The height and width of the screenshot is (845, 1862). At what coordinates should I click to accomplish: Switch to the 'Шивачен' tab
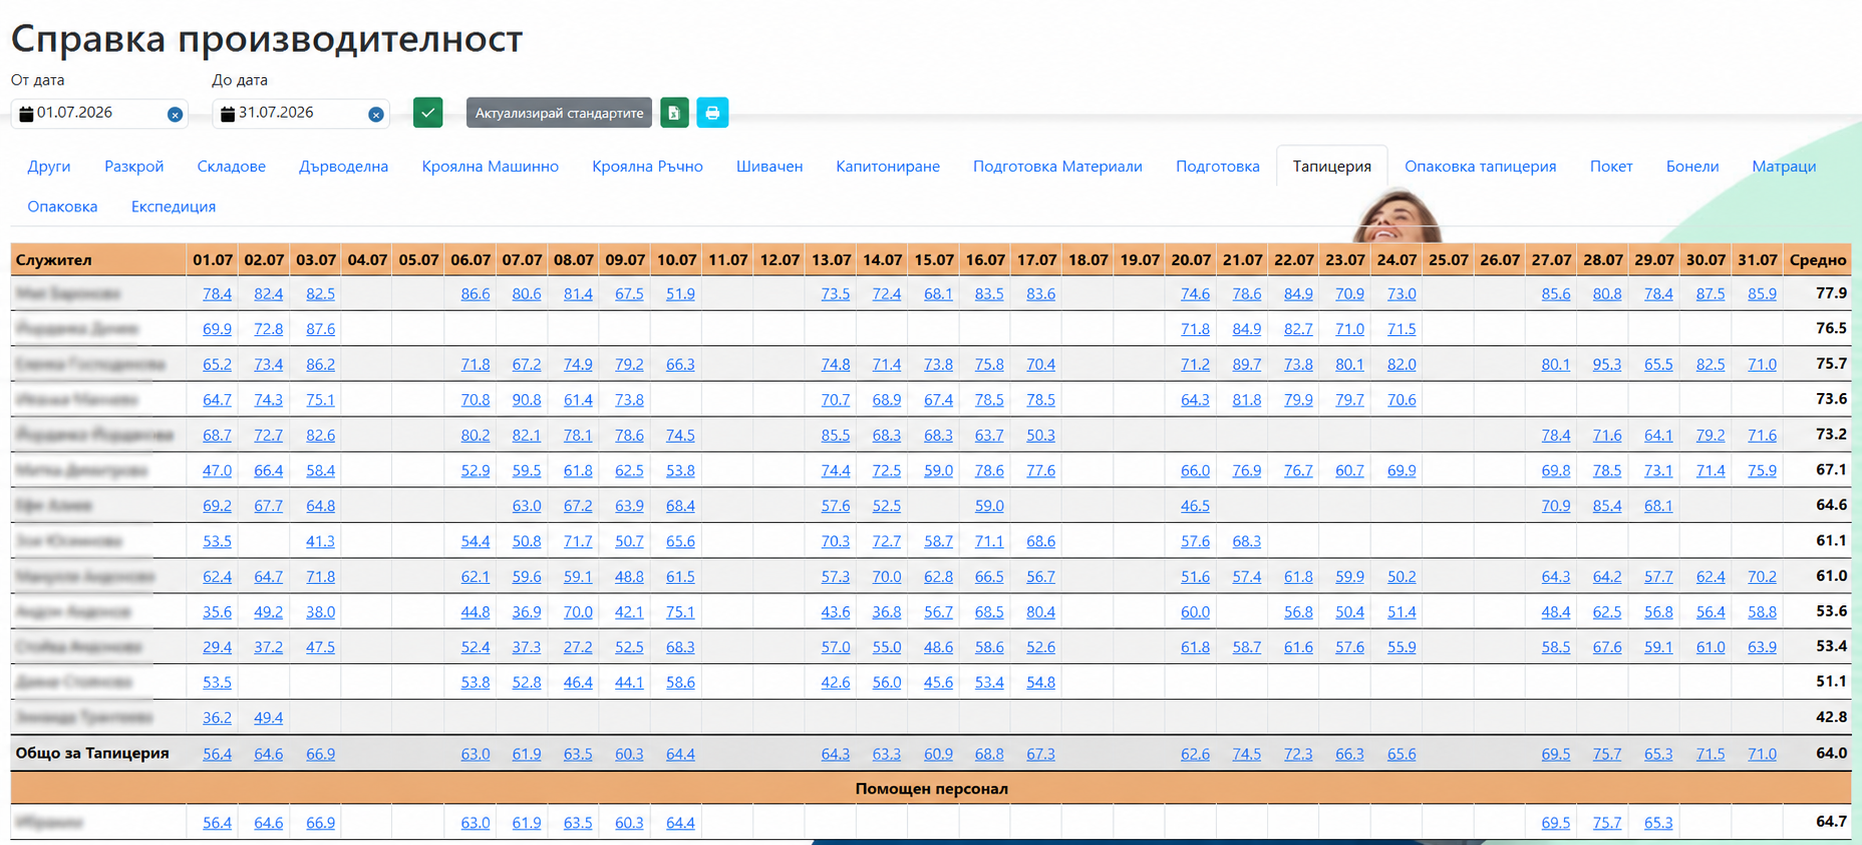coord(769,166)
